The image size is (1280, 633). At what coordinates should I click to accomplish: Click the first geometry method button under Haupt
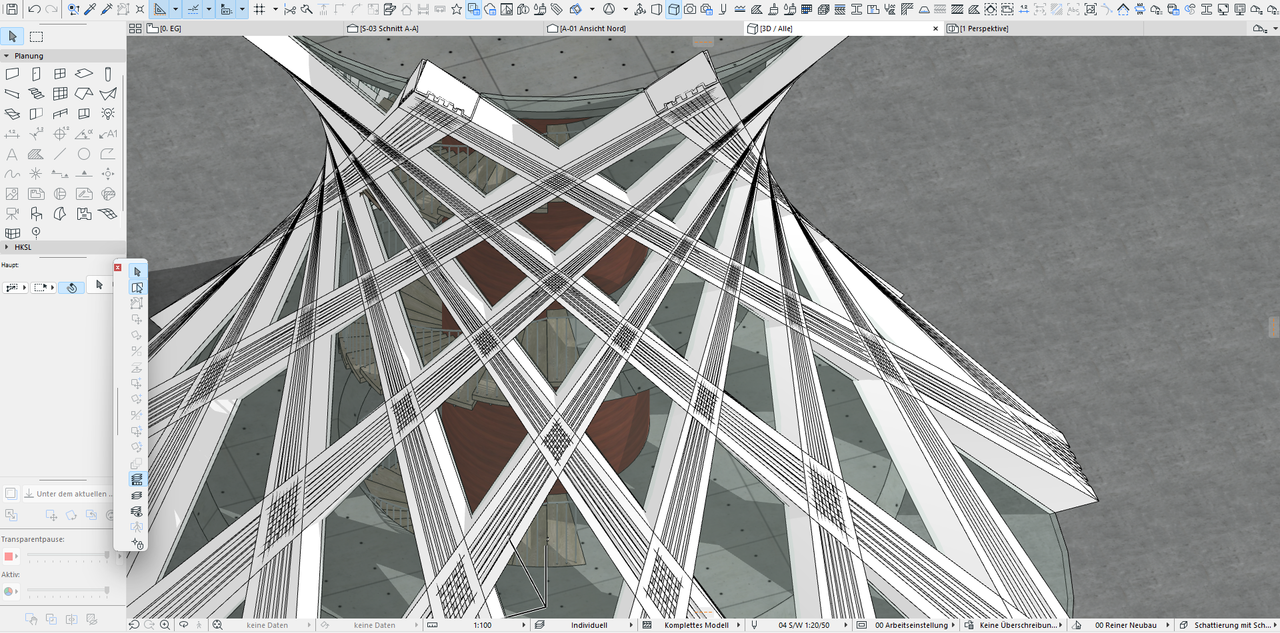point(15,287)
